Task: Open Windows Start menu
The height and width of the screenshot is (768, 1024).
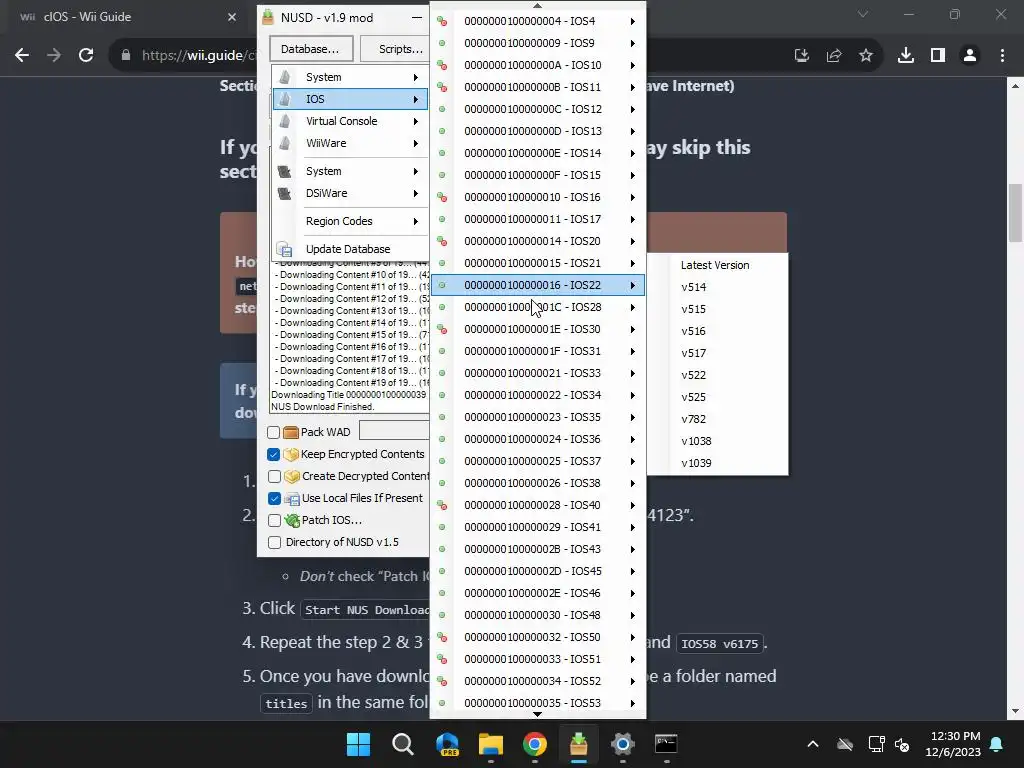Action: click(x=359, y=744)
